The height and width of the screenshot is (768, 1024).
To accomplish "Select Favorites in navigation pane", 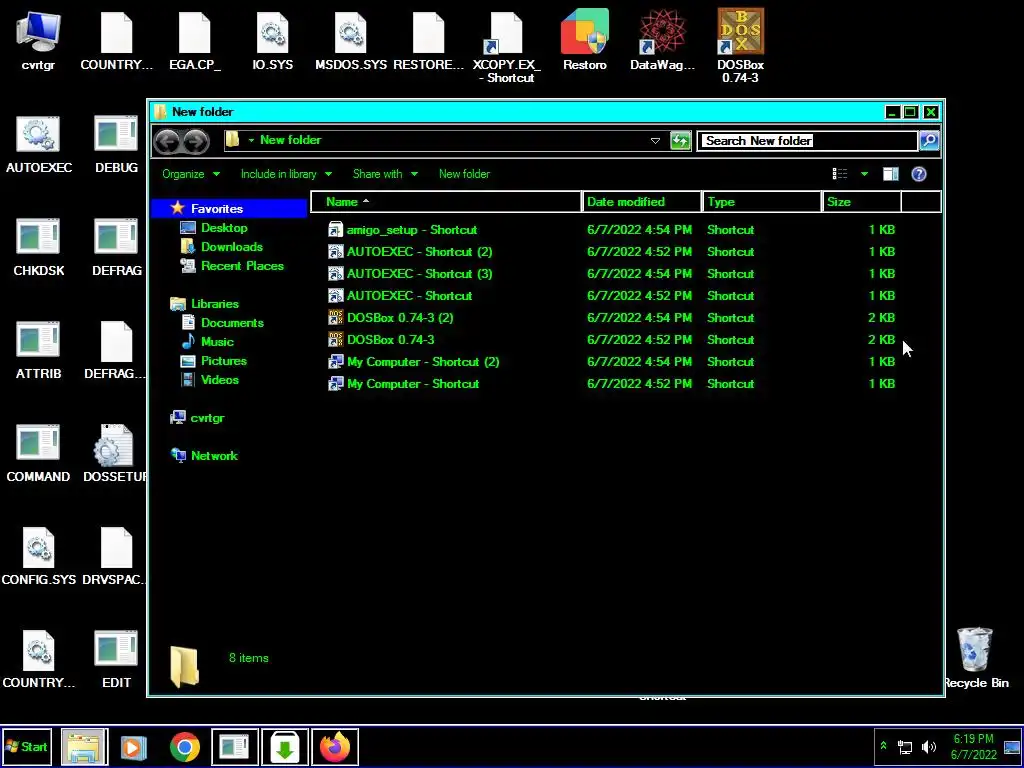I will (x=229, y=208).
